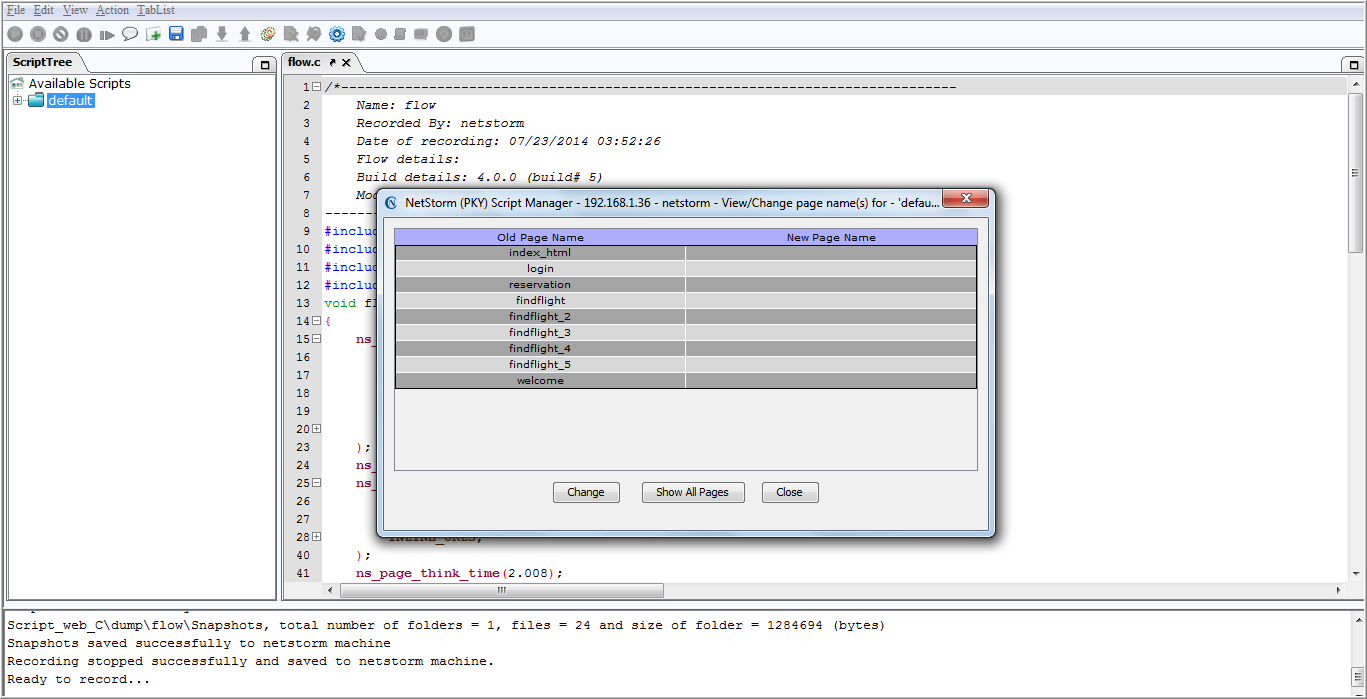Click the colored gears toolbar icon
Viewport: 1367px width, 699px height.
tap(268, 34)
